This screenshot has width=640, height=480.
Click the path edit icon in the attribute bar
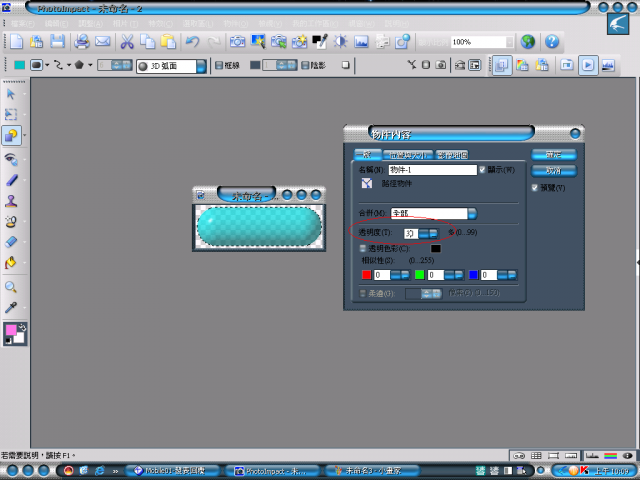coord(412,65)
